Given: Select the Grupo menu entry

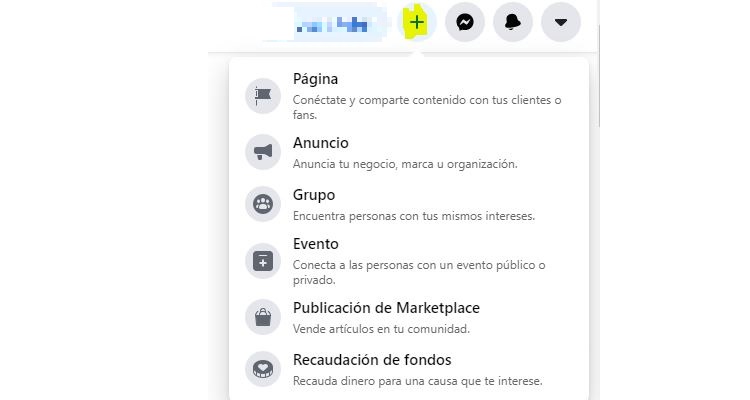Looking at the screenshot, I should tap(314, 195).
